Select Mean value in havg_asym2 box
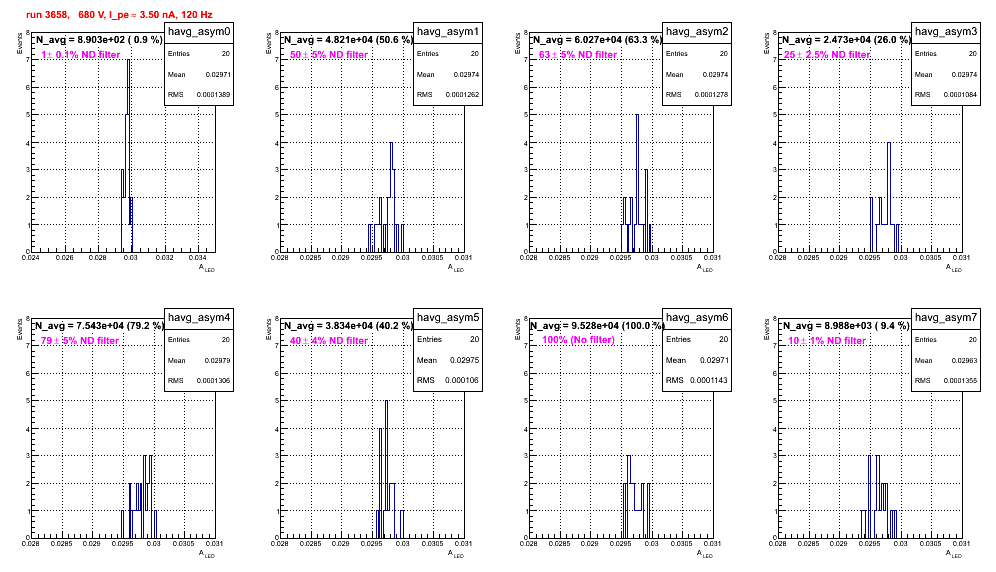 click(716, 74)
